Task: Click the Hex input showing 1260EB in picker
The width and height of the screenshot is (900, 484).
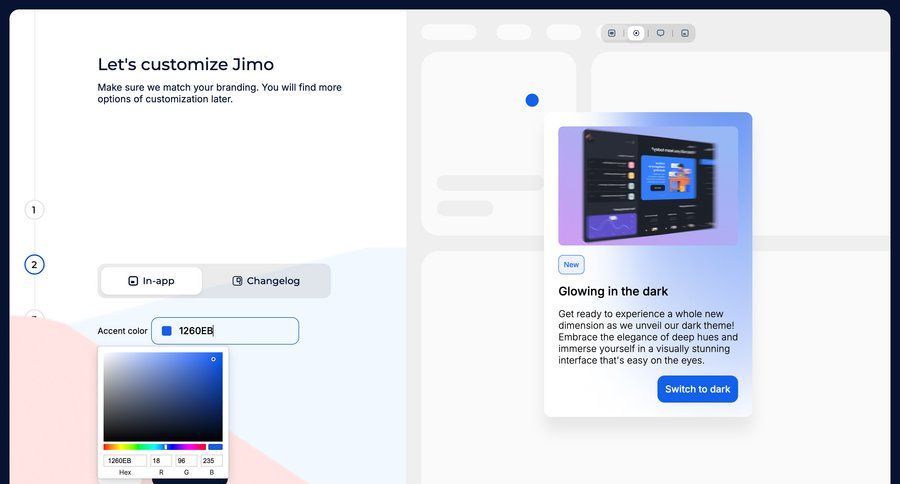Action: pyautogui.click(x=125, y=460)
